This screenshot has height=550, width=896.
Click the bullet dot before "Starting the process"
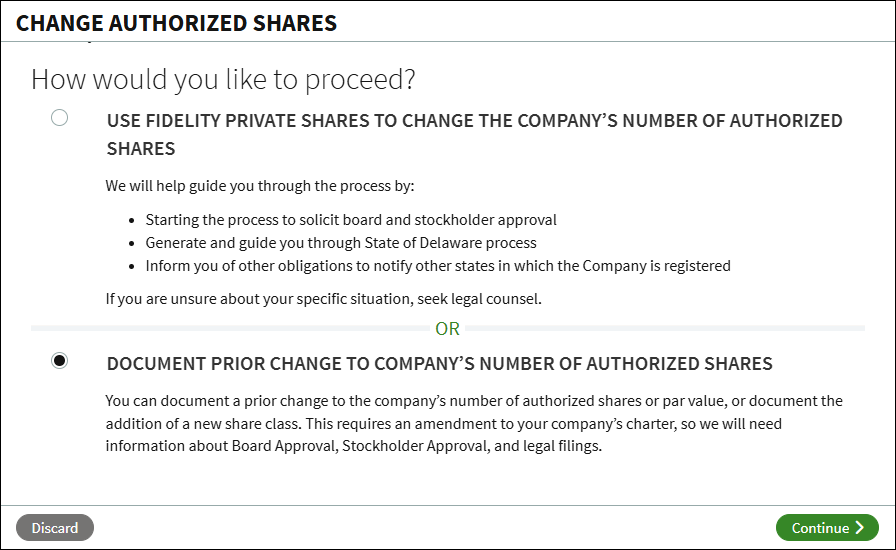coord(135,220)
